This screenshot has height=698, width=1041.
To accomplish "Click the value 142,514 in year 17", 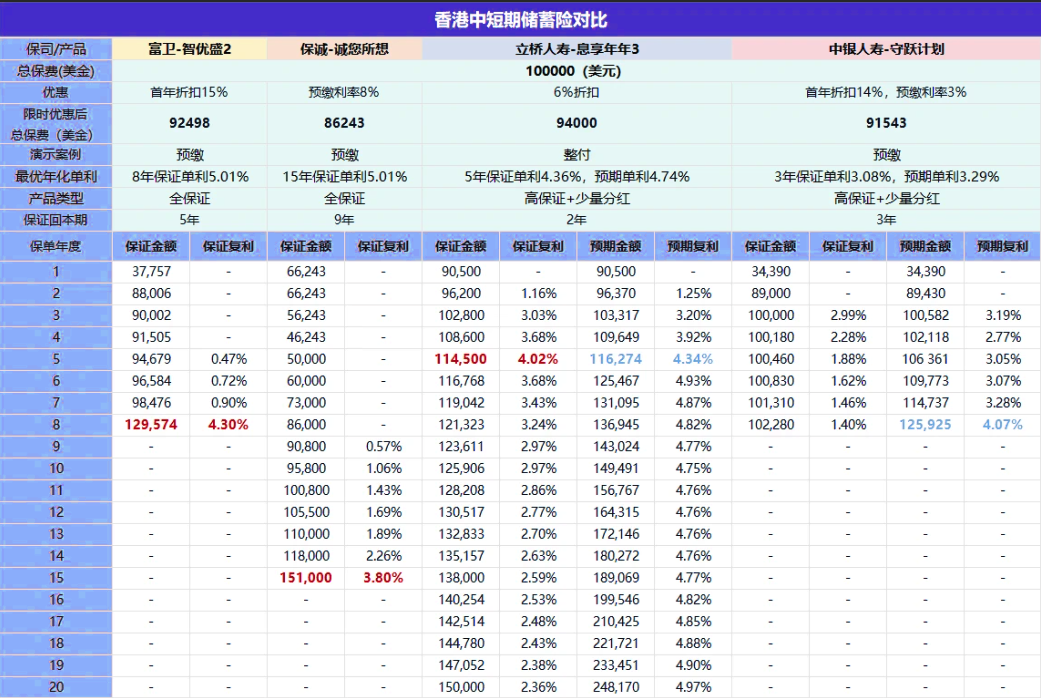I will coord(461,622).
